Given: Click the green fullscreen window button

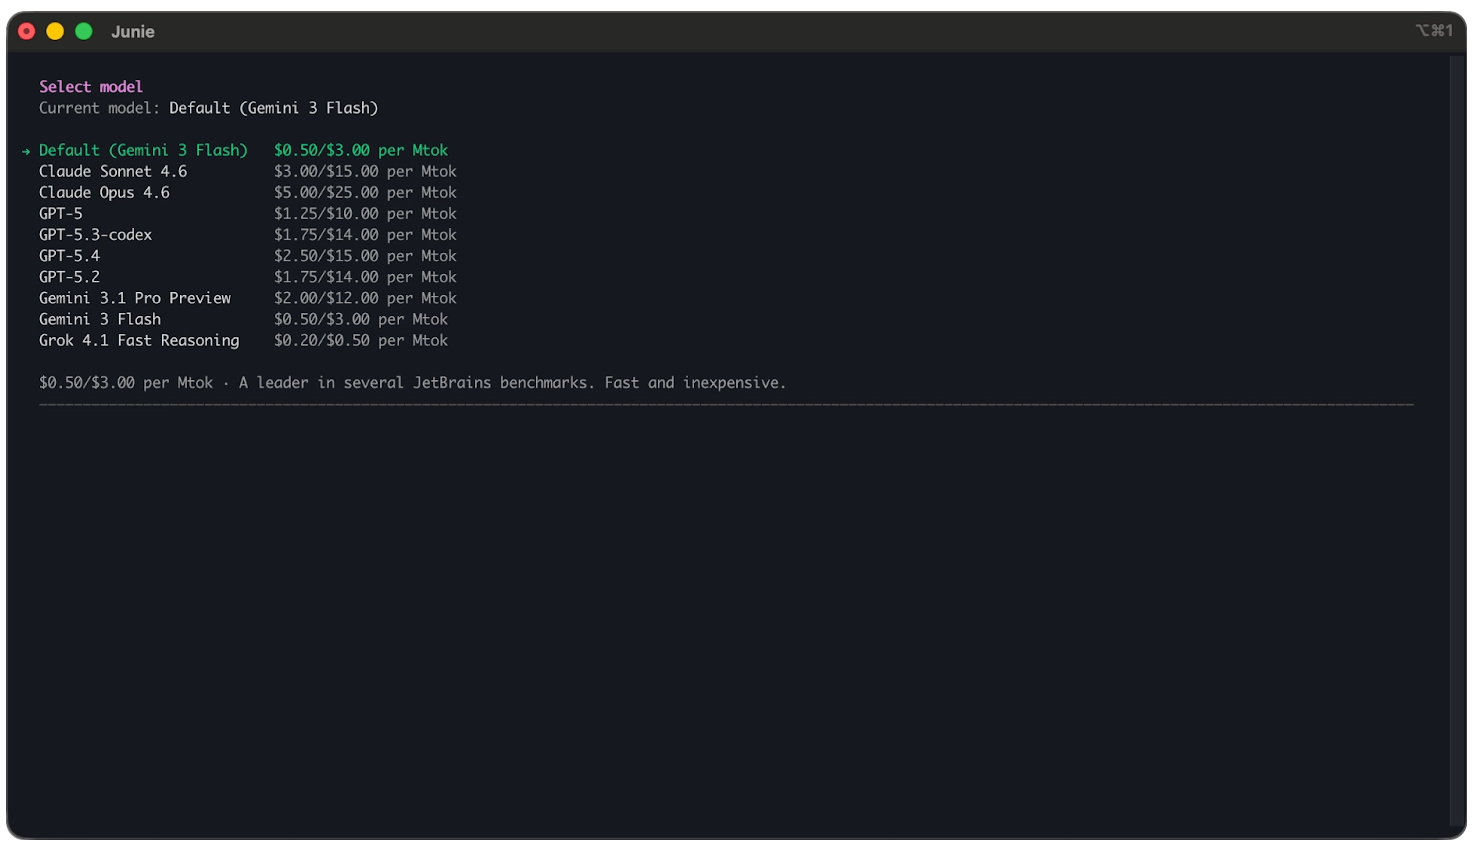Looking at the screenshot, I should tap(84, 31).
